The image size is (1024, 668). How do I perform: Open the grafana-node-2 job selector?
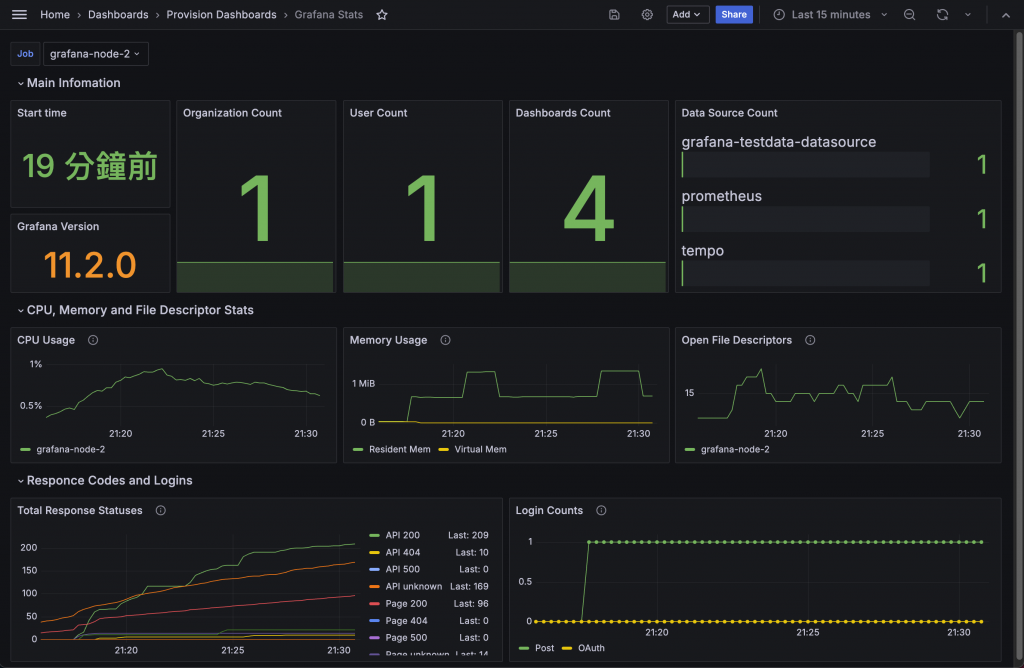pos(95,54)
